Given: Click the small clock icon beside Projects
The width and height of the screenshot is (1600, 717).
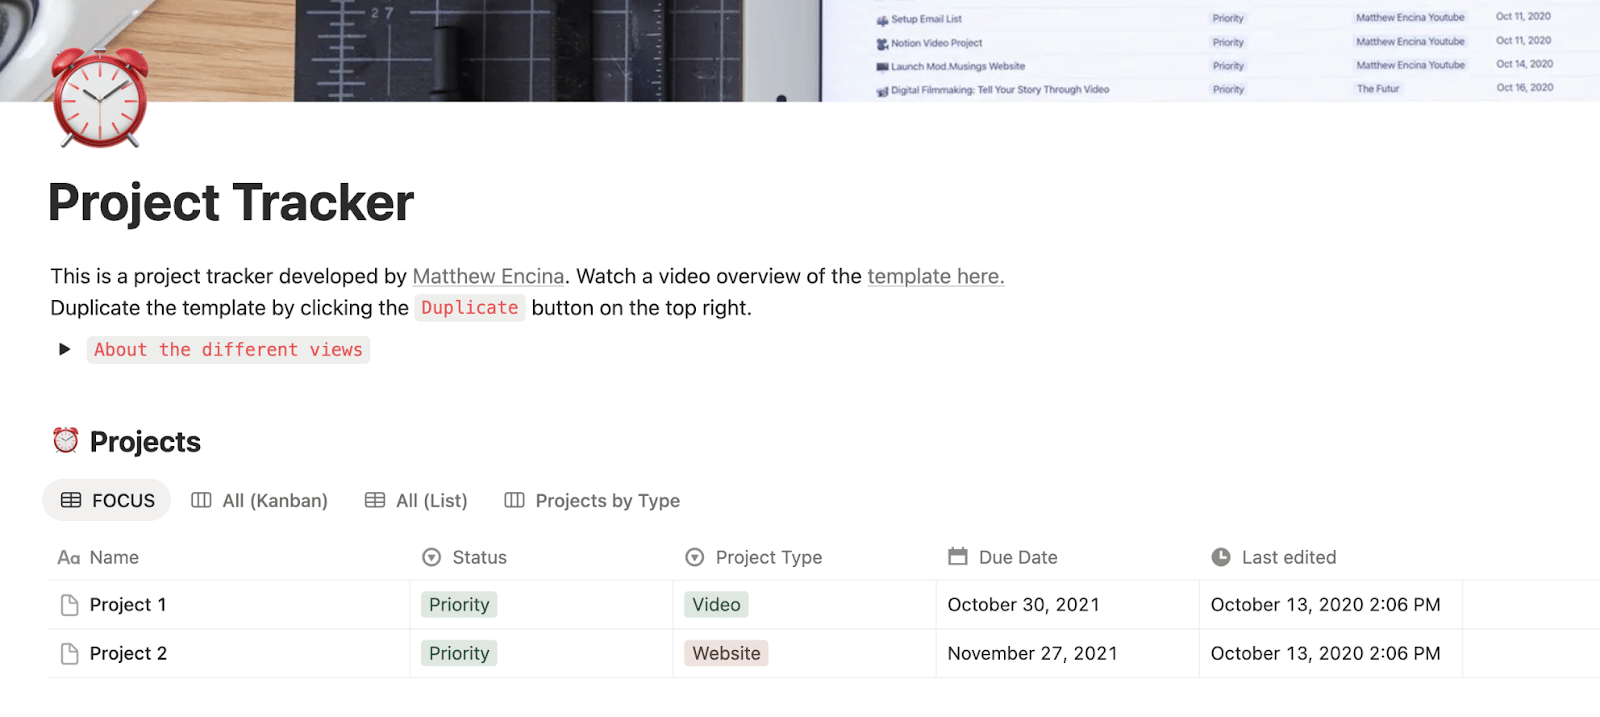Looking at the screenshot, I should pyautogui.click(x=66, y=440).
